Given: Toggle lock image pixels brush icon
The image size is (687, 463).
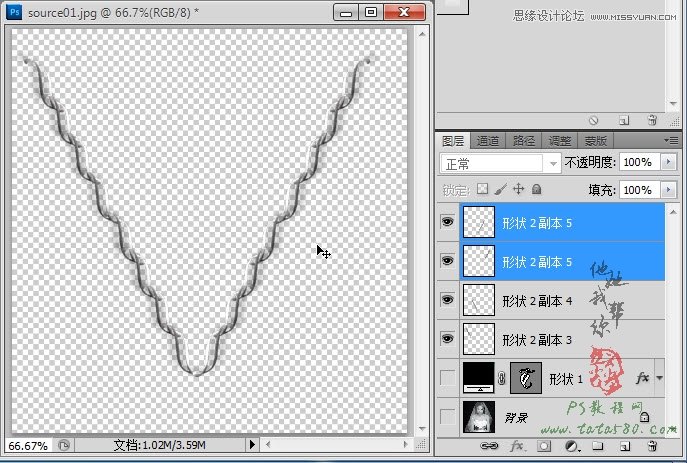Looking at the screenshot, I should tap(500, 189).
